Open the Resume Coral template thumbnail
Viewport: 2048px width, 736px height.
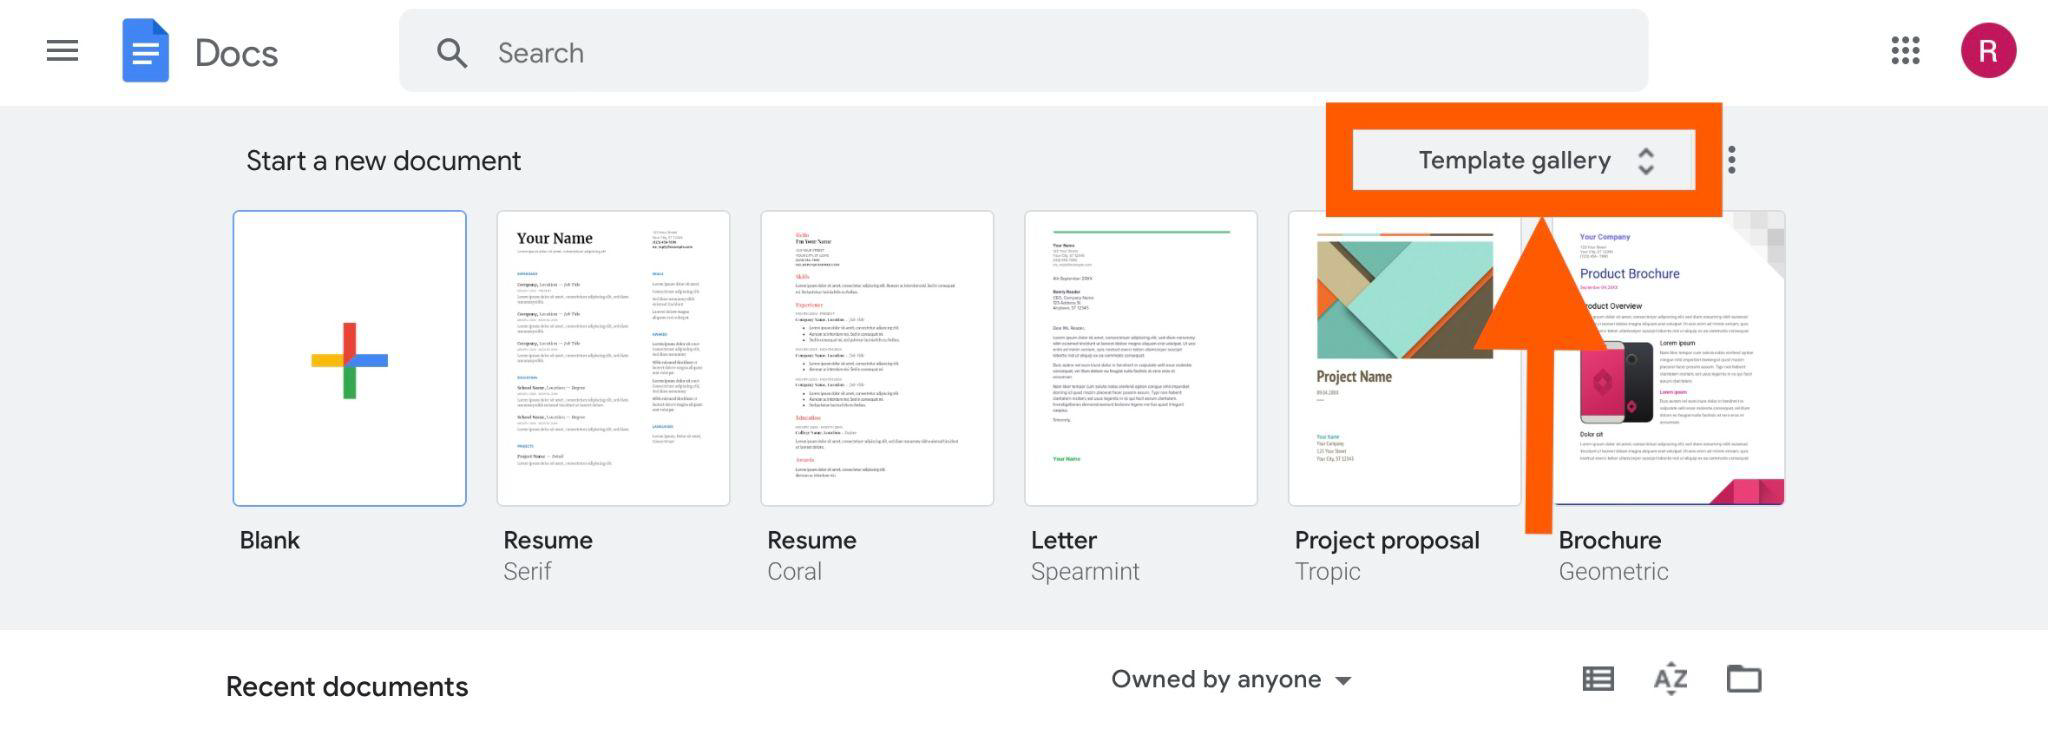[x=877, y=358]
